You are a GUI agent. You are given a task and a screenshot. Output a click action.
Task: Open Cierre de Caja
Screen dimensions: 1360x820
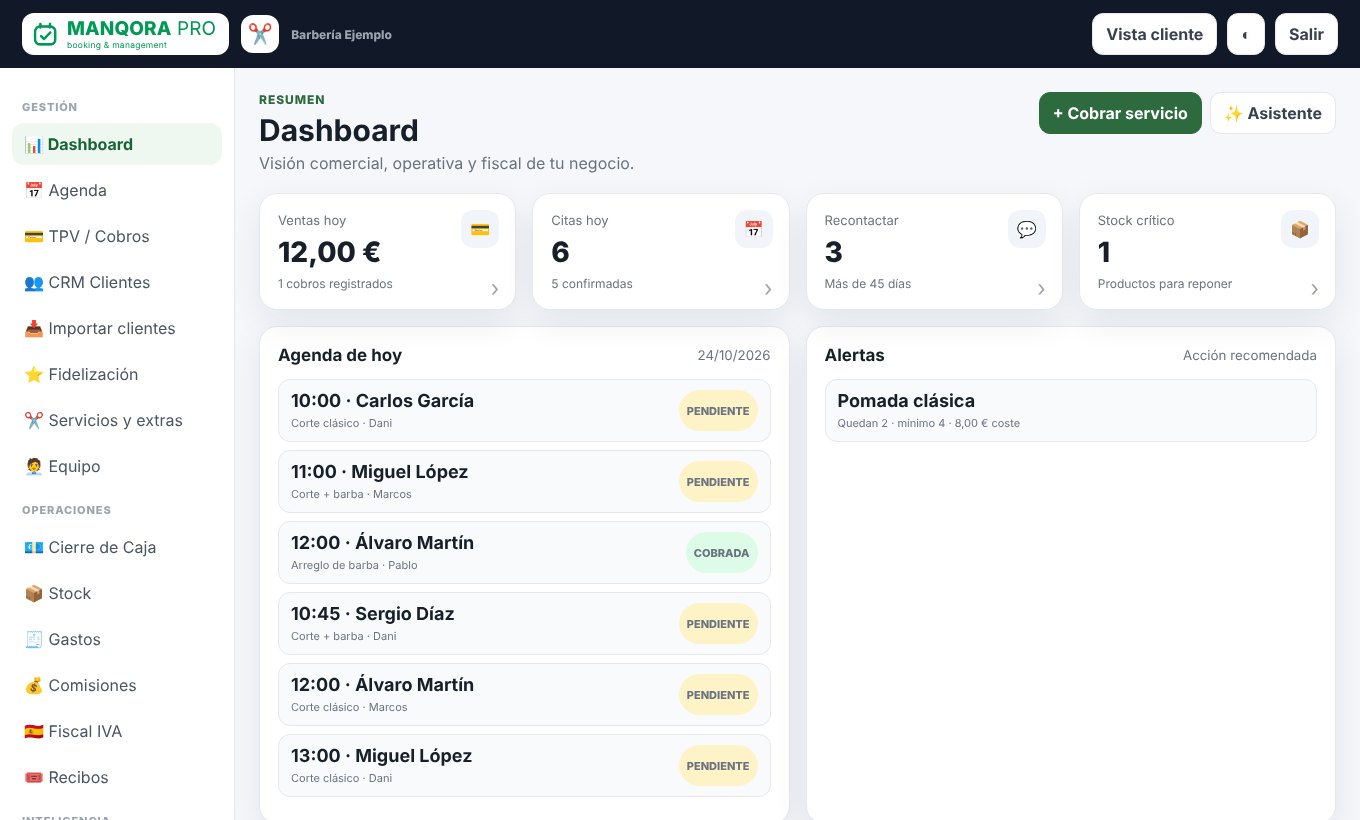(117, 547)
